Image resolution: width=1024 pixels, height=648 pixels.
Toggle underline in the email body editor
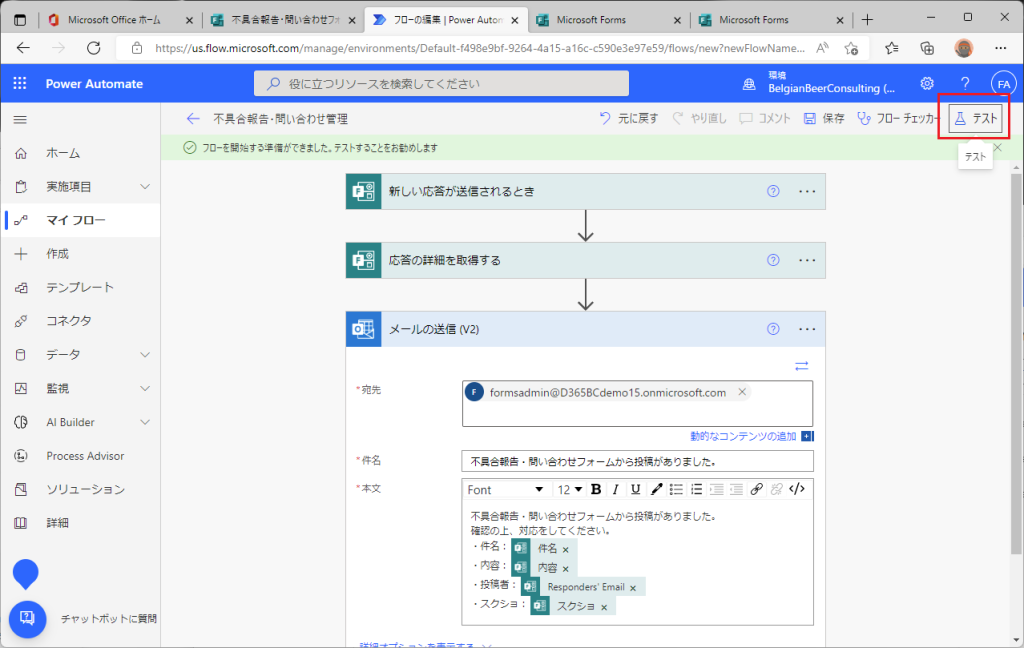635,489
